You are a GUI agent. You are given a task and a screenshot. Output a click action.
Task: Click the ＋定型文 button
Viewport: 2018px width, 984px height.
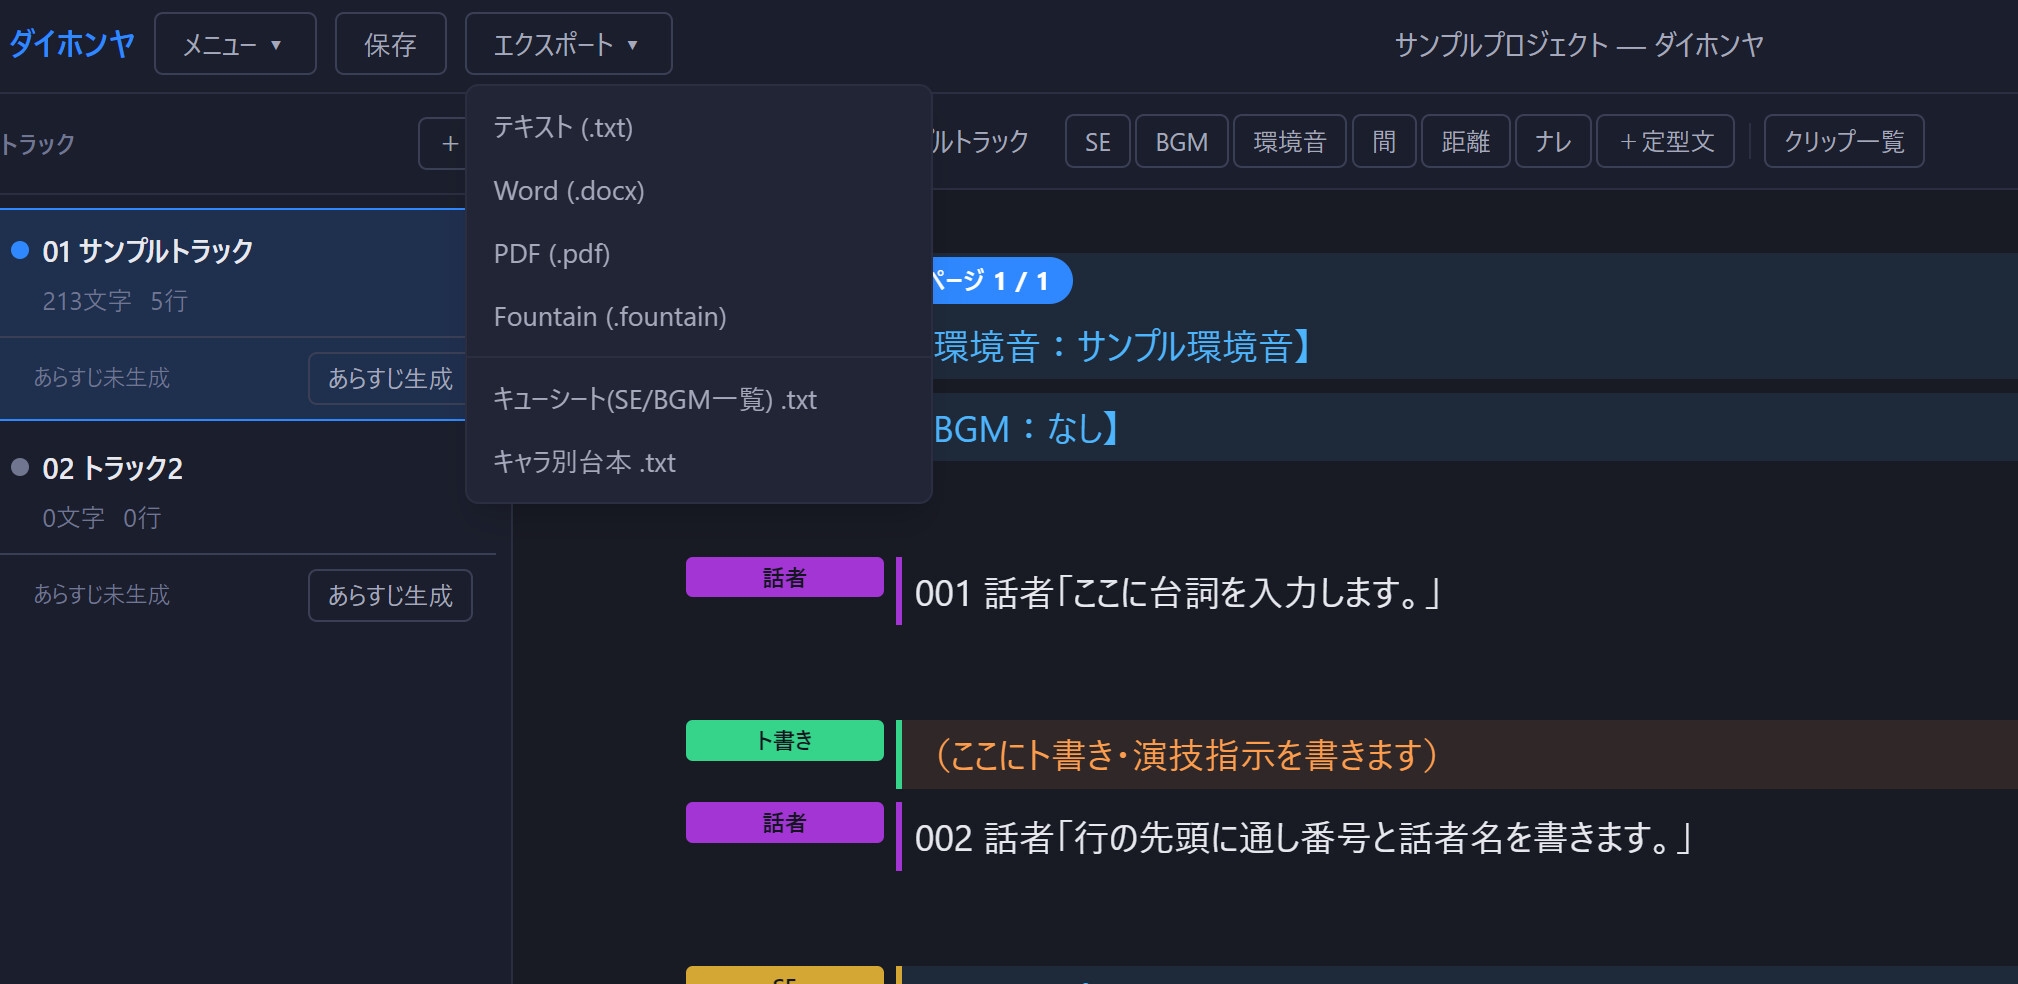pyautogui.click(x=1665, y=141)
